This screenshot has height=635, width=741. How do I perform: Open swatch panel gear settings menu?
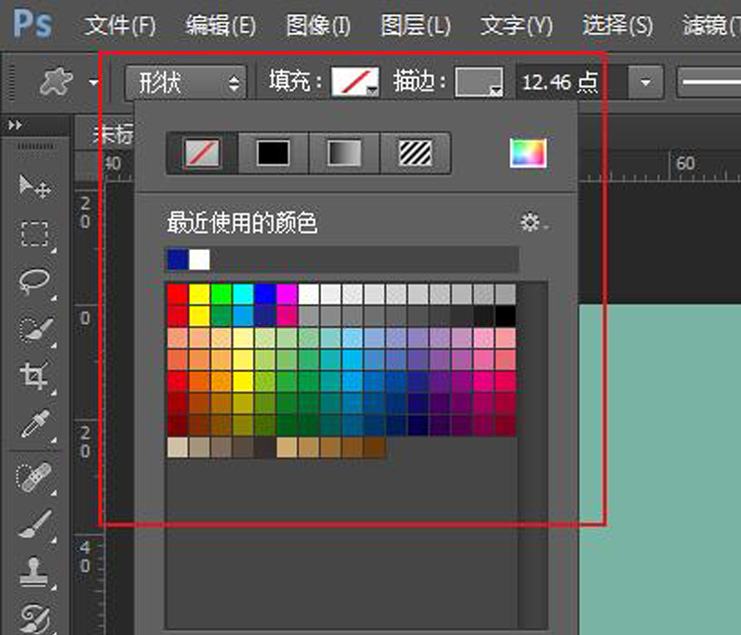click(533, 222)
